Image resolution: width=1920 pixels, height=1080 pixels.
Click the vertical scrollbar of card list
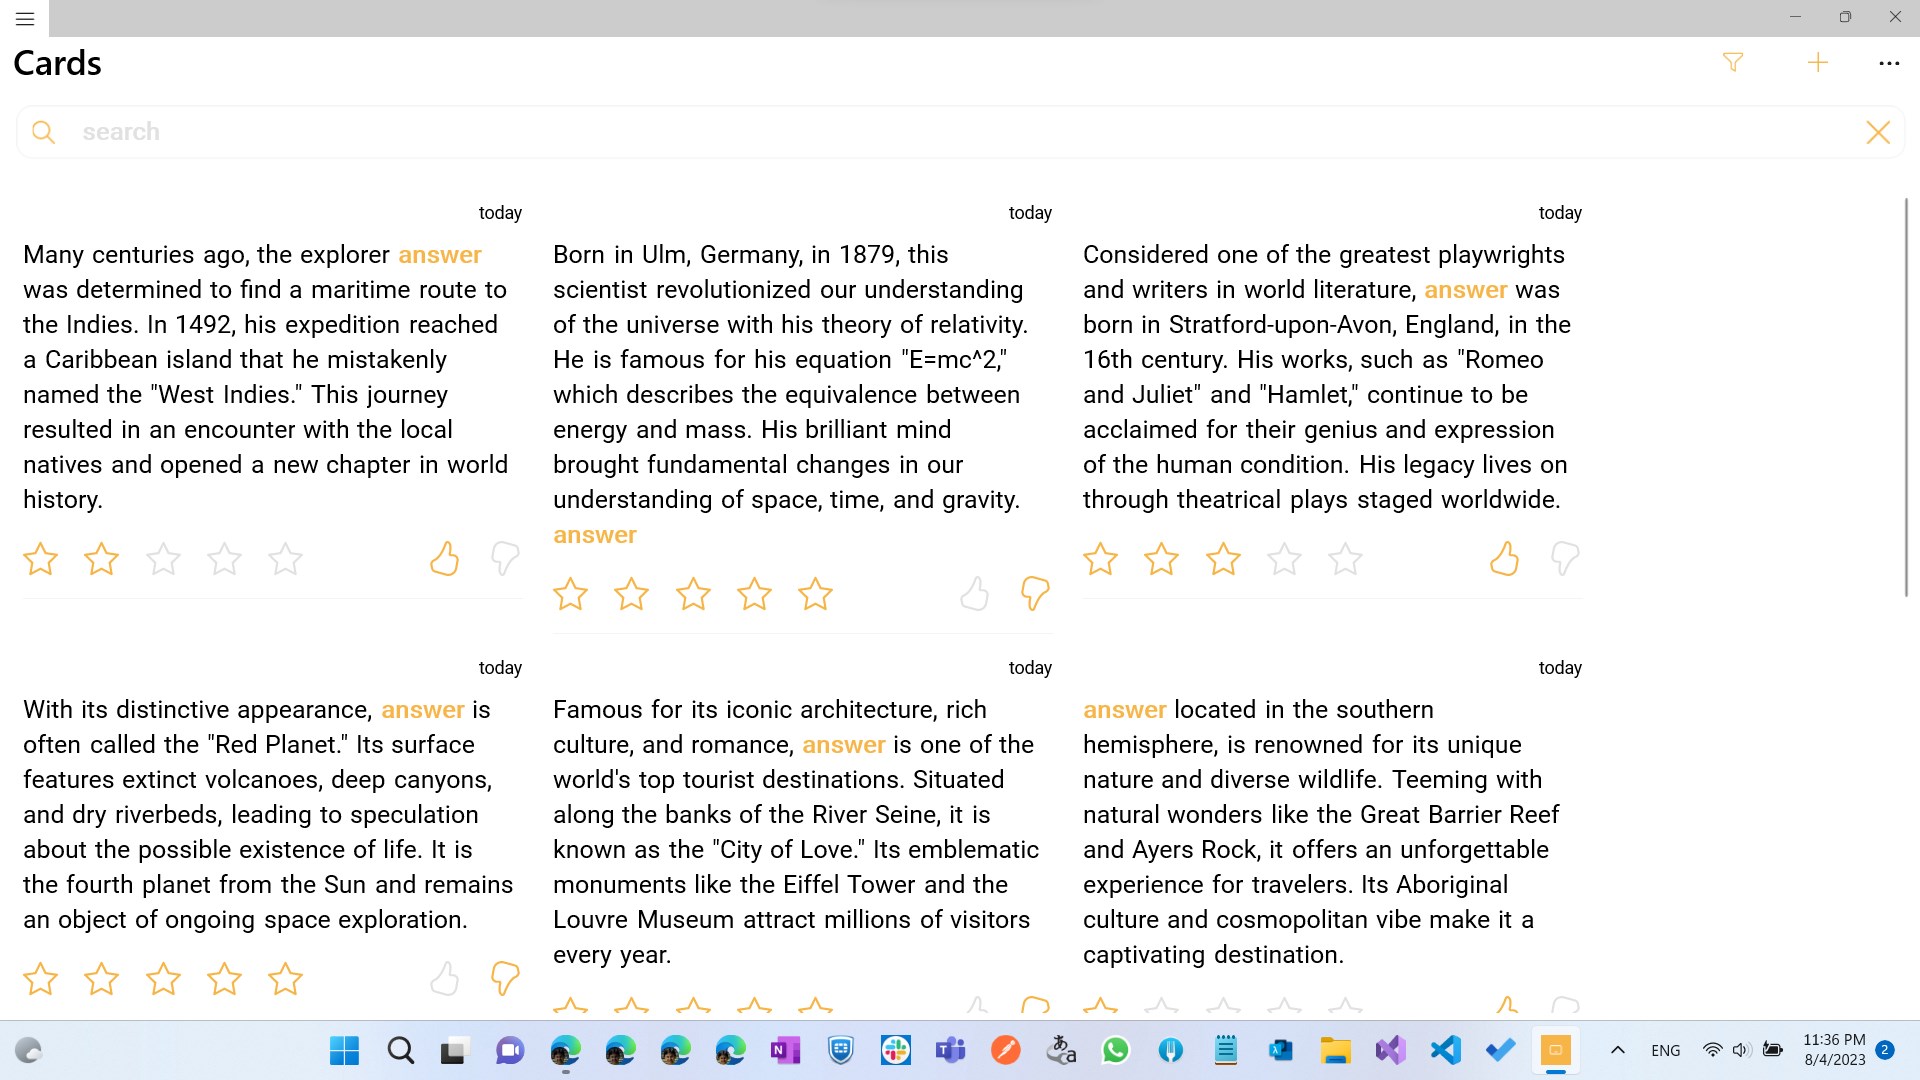point(1905,400)
